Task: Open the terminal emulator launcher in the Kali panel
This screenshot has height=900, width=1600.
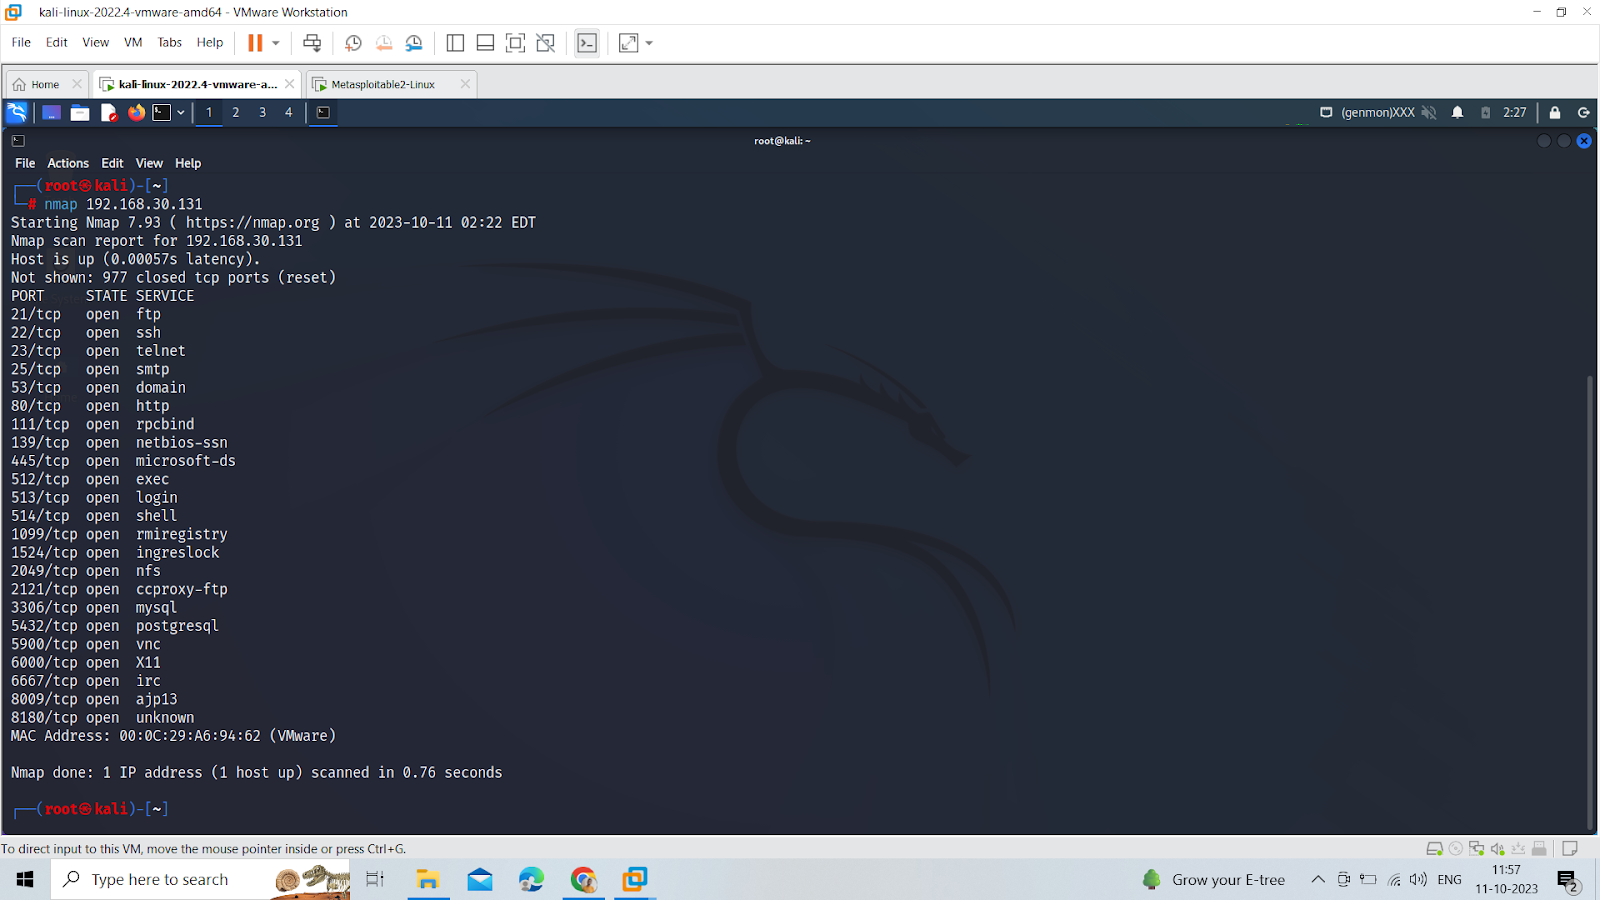Action: (162, 113)
